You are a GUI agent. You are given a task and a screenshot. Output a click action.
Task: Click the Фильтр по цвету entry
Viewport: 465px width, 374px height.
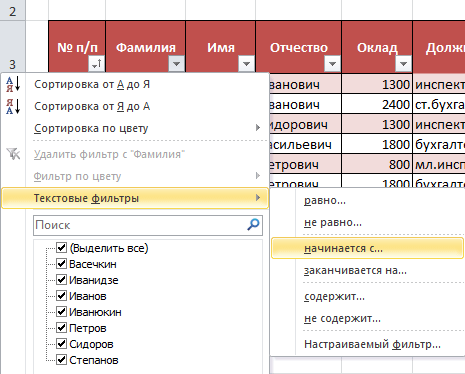coord(135,176)
